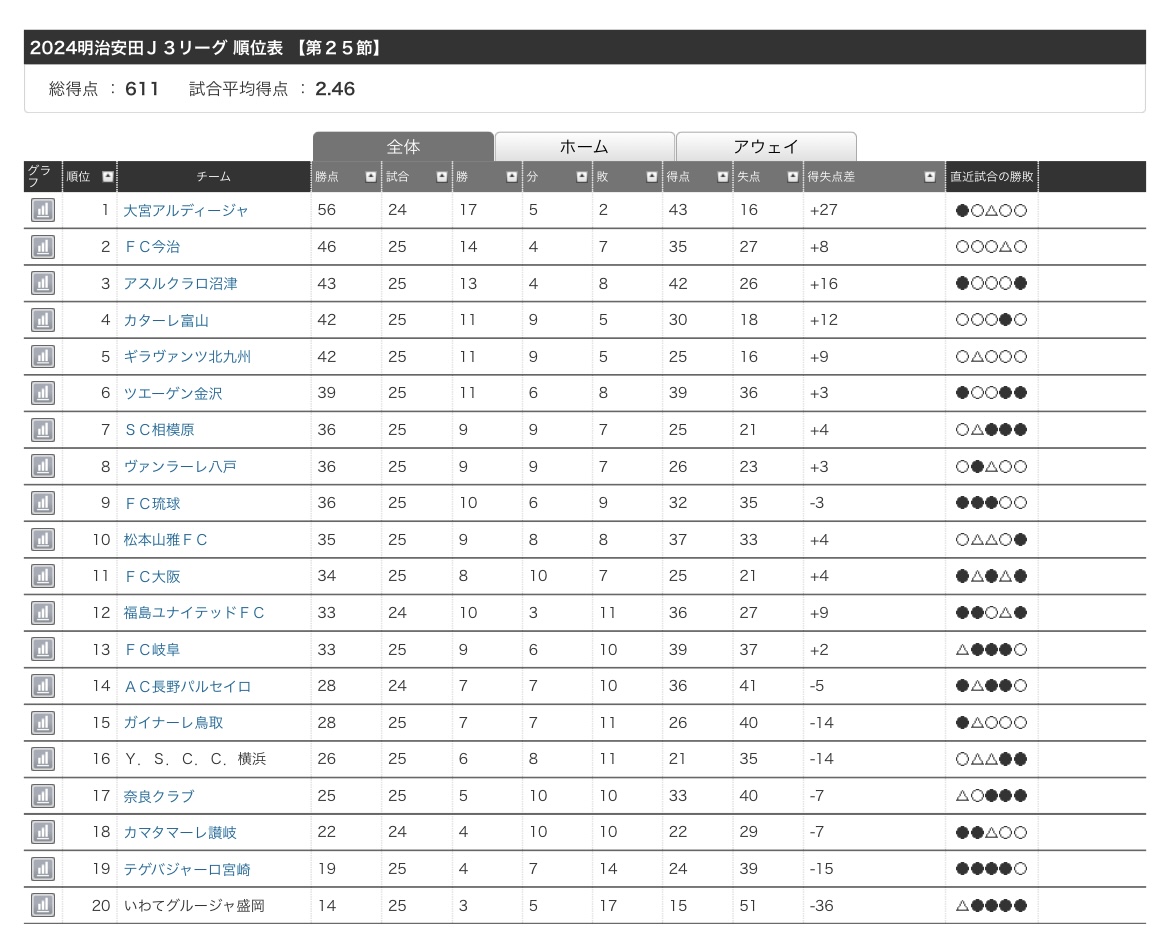This screenshot has width=1170, height=937.
Task: Click いわてグルージャ盛岡 goal difference -36
Action: 822,906
